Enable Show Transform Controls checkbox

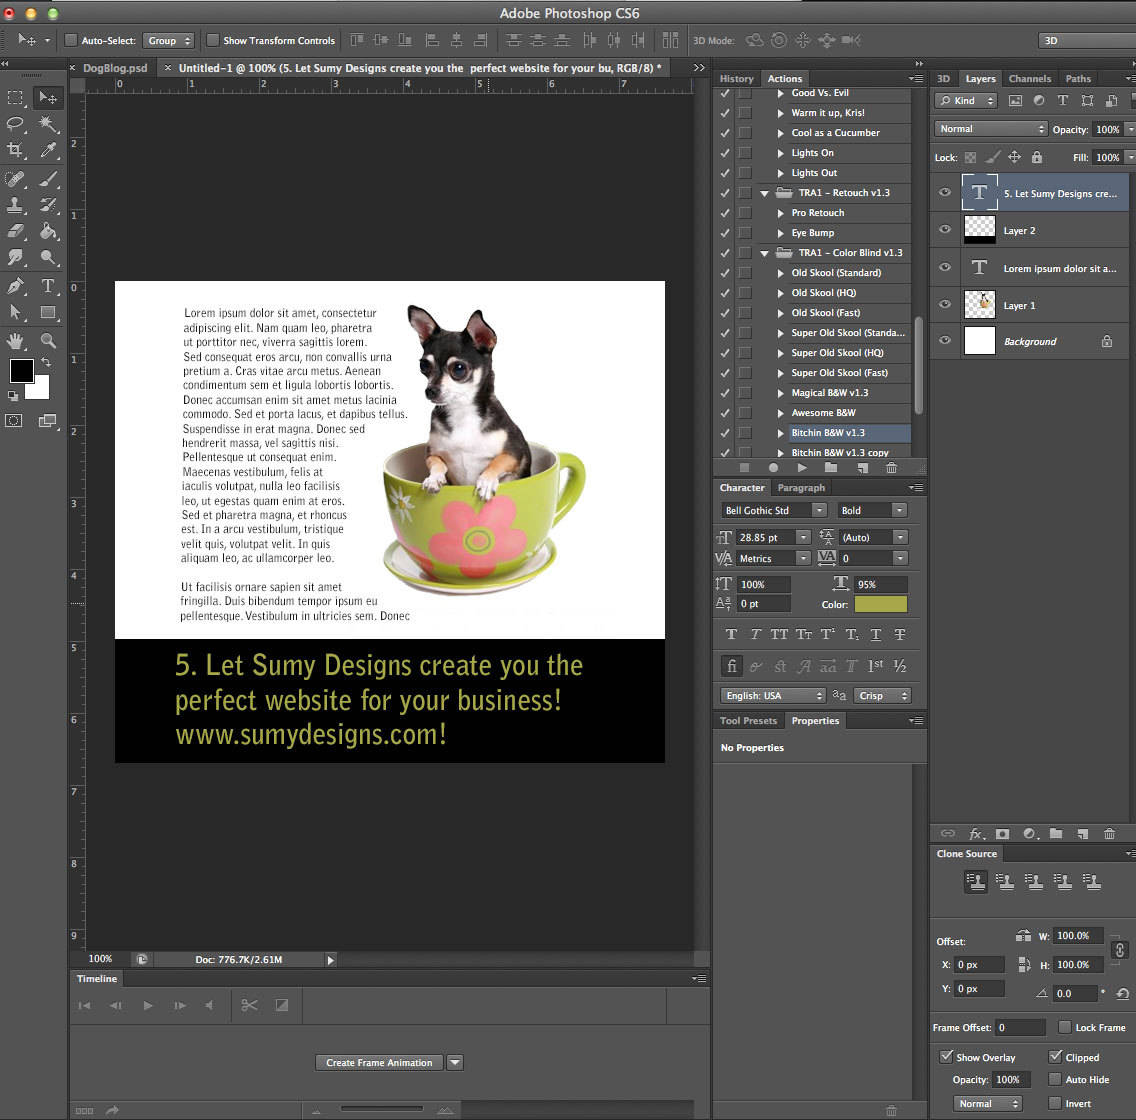213,41
